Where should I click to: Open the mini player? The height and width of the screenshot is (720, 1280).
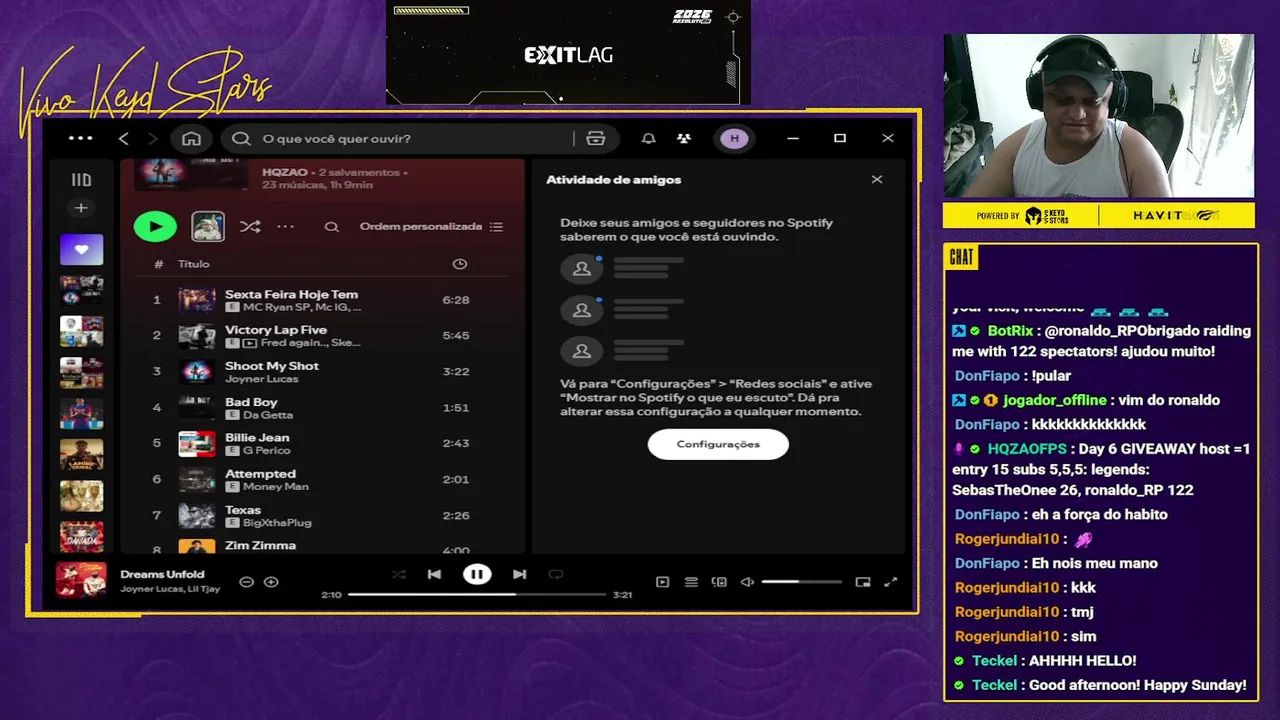(x=863, y=582)
